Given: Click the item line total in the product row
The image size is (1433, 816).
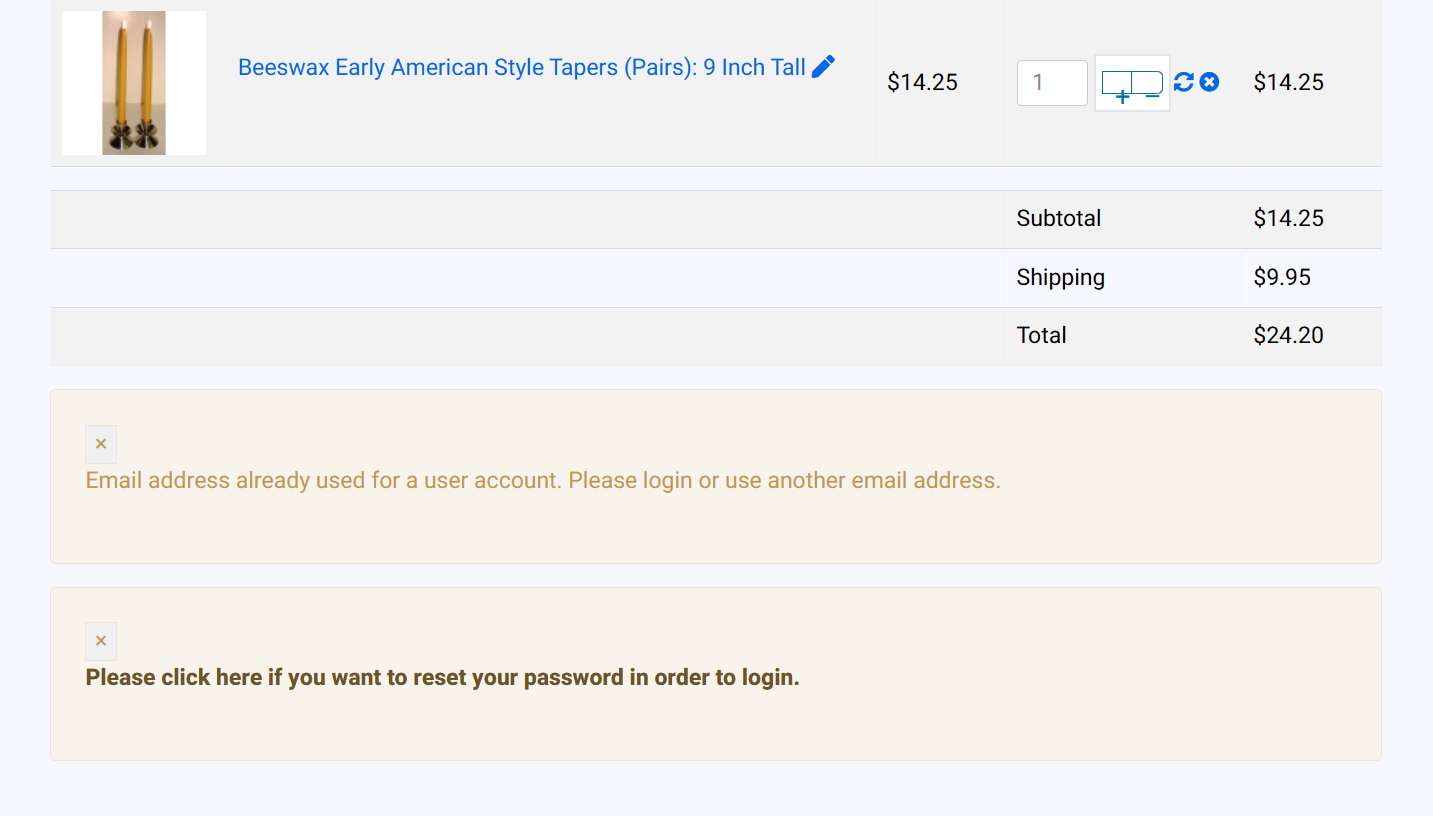Looking at the screenshot, I should pyautogui.click(x=1288, y=83).
